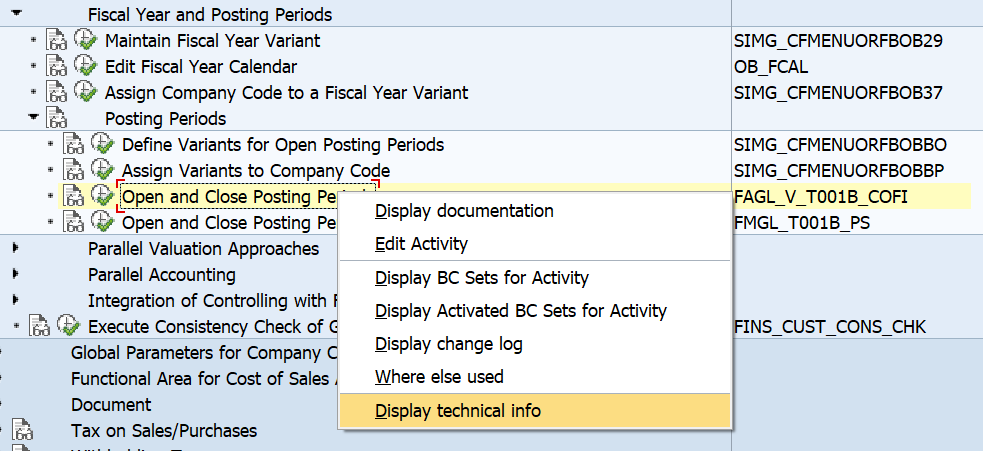Viewport: 983px width, 451px height.
Task: Click Where else used menu entry
Action: pos(438,377)
